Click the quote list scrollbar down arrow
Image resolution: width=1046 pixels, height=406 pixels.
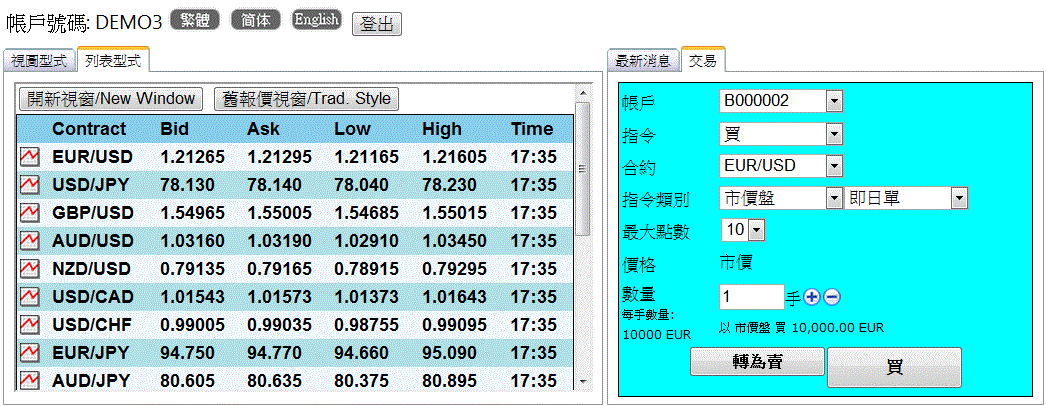[582, 381]
